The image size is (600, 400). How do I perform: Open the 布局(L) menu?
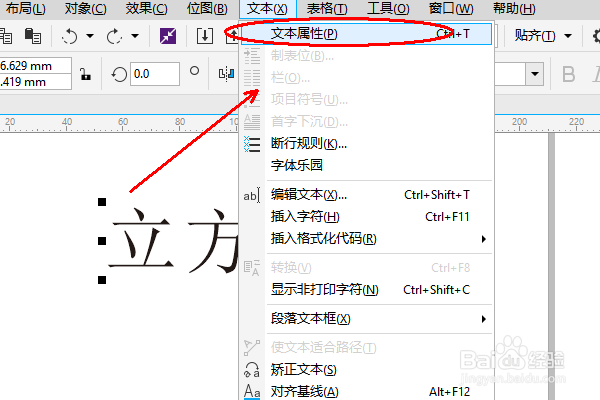(x=25, y=8)
